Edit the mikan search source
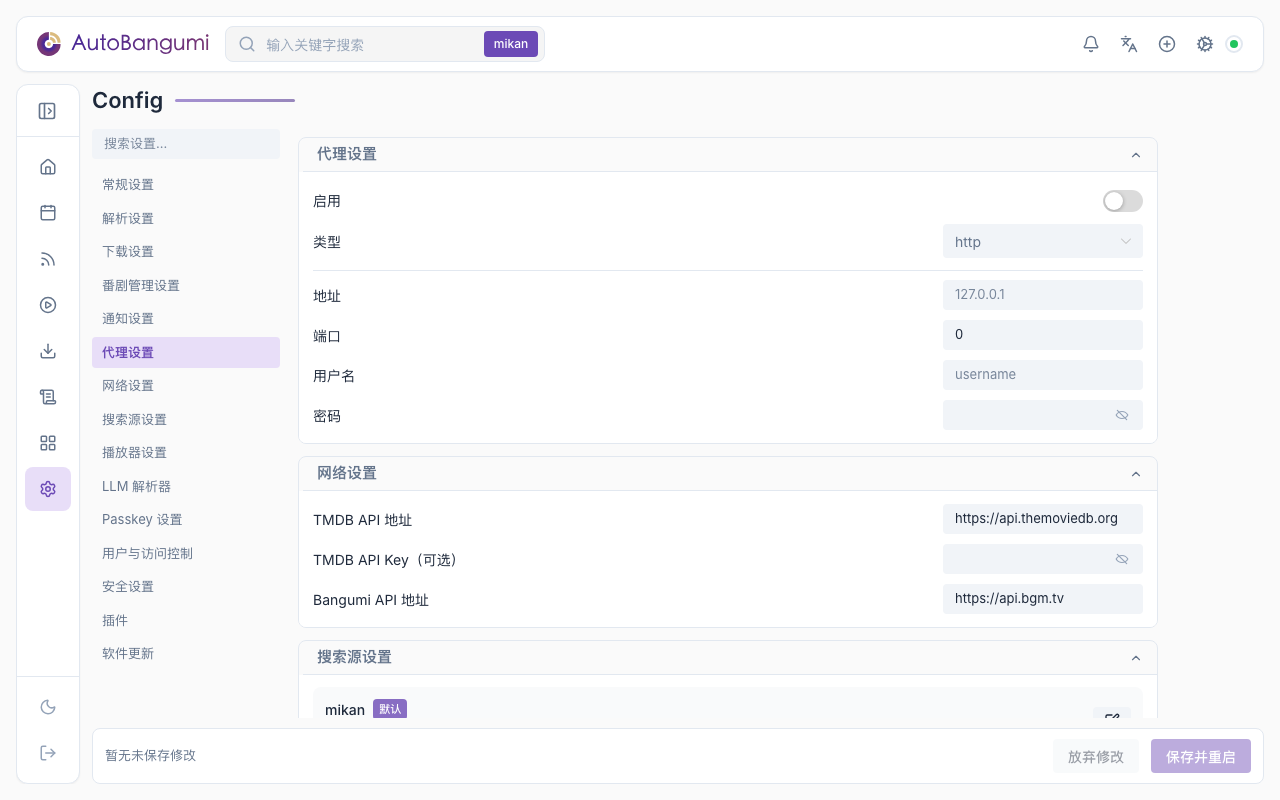1280x800 pixels. pos(1112,713)
